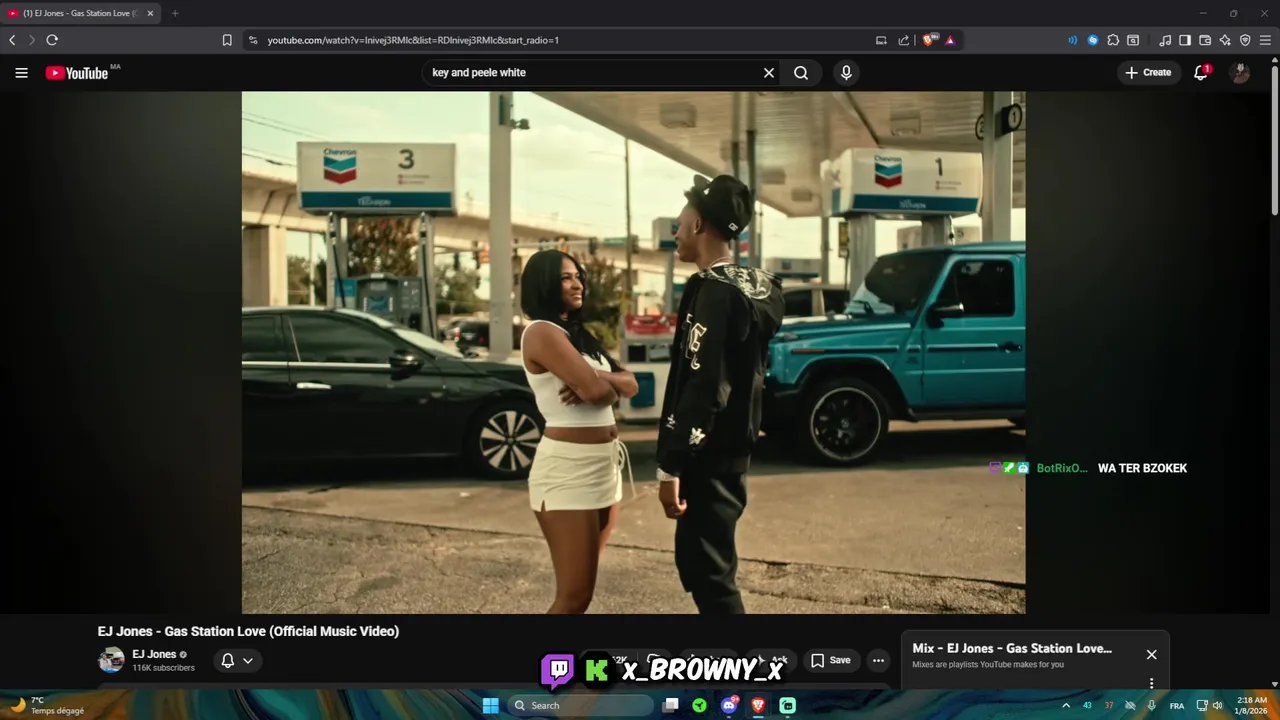Open the media playlist music-note icon
Screen dimensions: 1280x720
pyautogui.click(x=1165, y=40)
